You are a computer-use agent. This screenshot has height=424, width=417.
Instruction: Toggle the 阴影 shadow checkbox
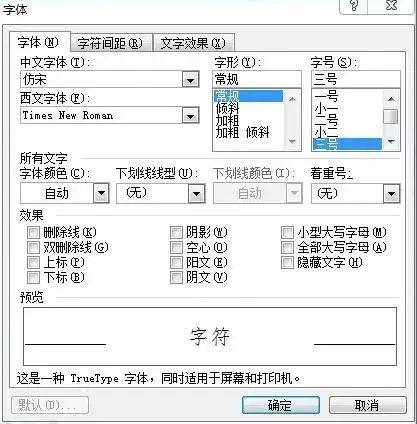(176, 232)
